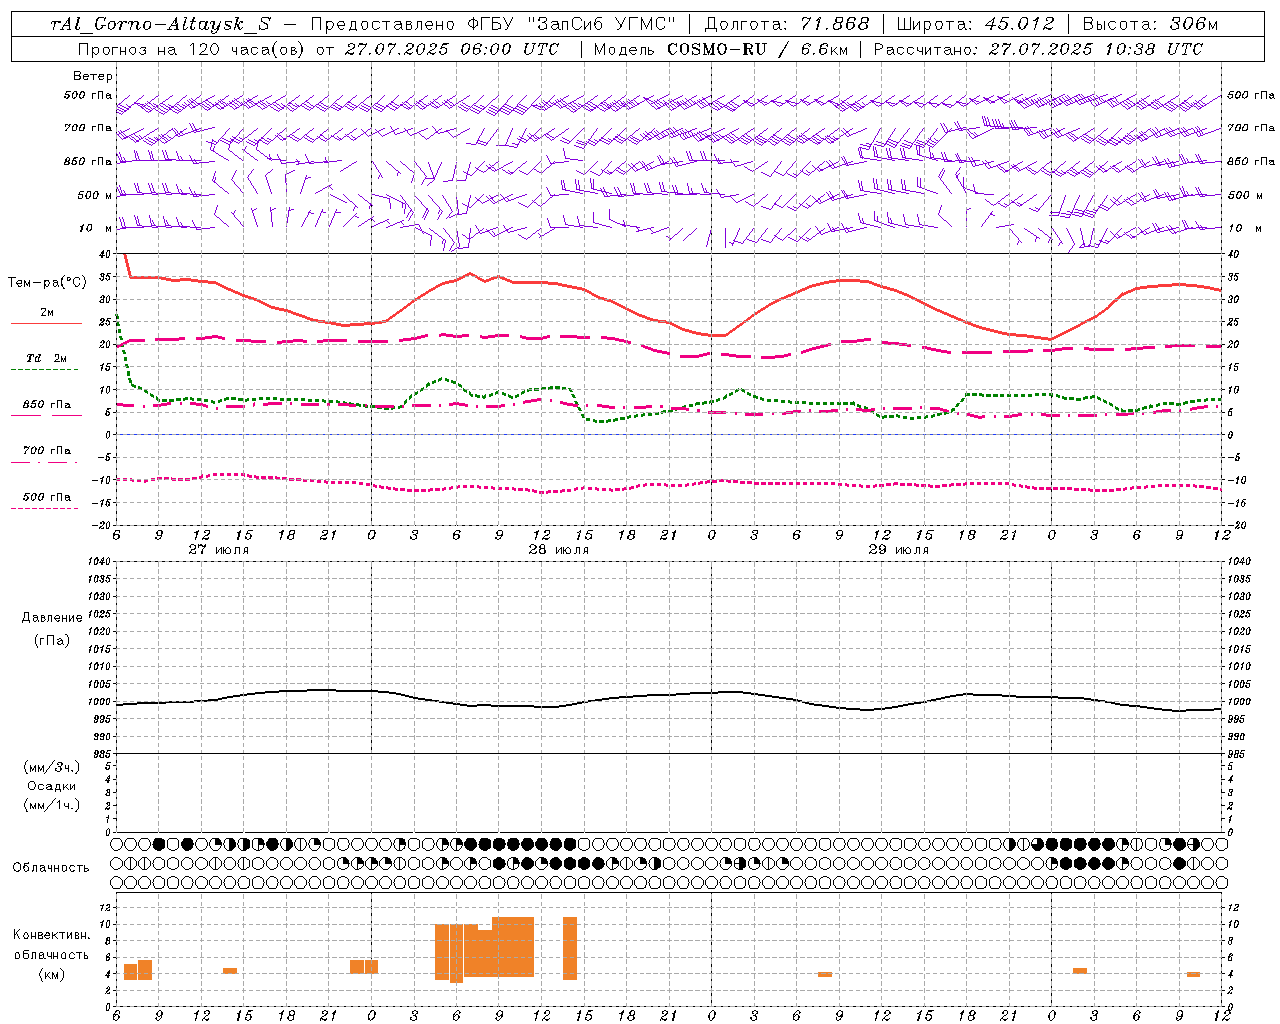The height and width of the screenshot is (1024, 1280).
Task: Click the Широта: 45.012 value
Action: (x=975, y=24)
